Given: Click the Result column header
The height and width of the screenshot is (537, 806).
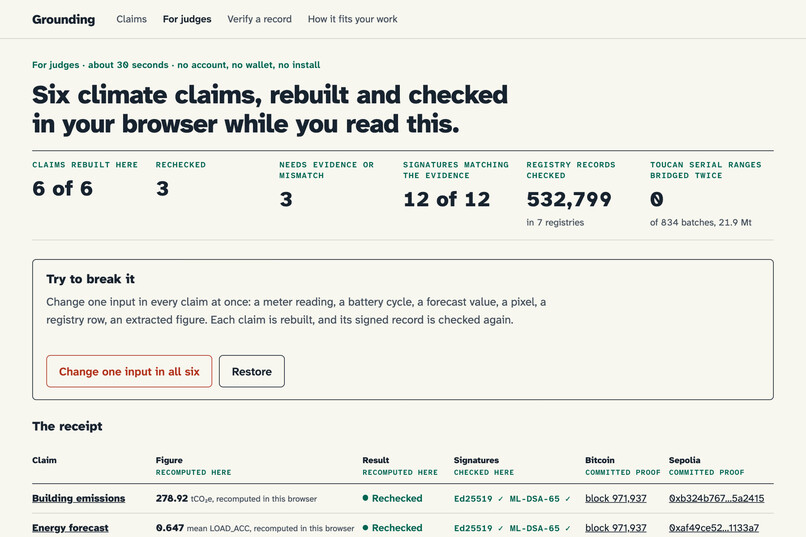Looking at the screenshot, I should pyautogui.click(x=375, y=460).
